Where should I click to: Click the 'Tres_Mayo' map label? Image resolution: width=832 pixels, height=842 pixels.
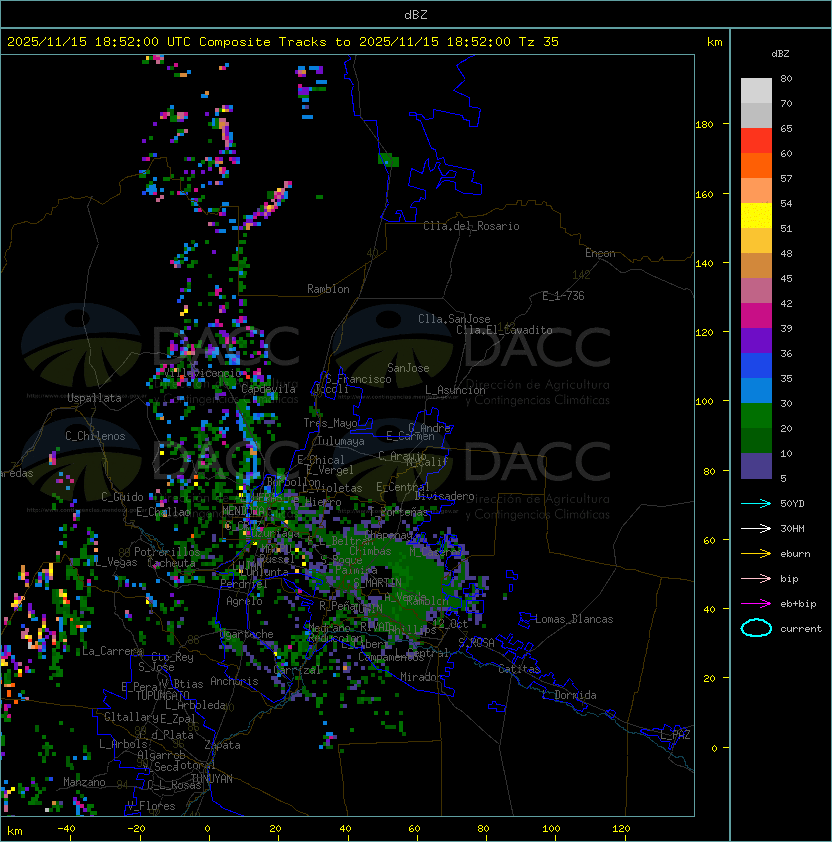coord(330,423)
